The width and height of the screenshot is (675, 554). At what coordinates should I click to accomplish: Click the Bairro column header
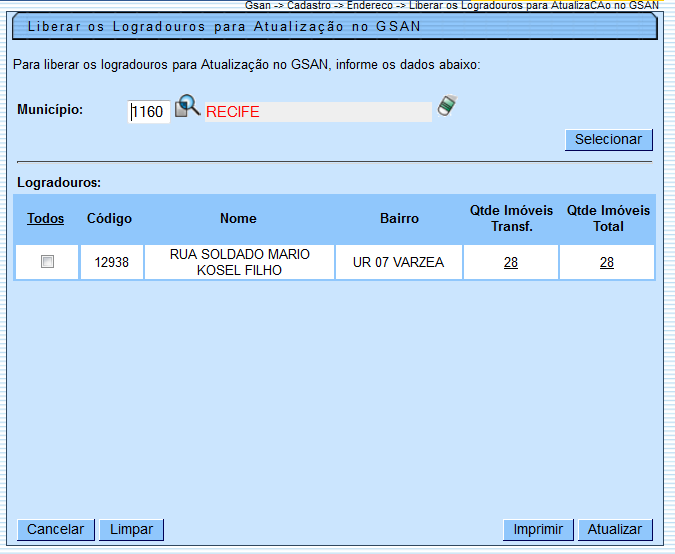399,218
